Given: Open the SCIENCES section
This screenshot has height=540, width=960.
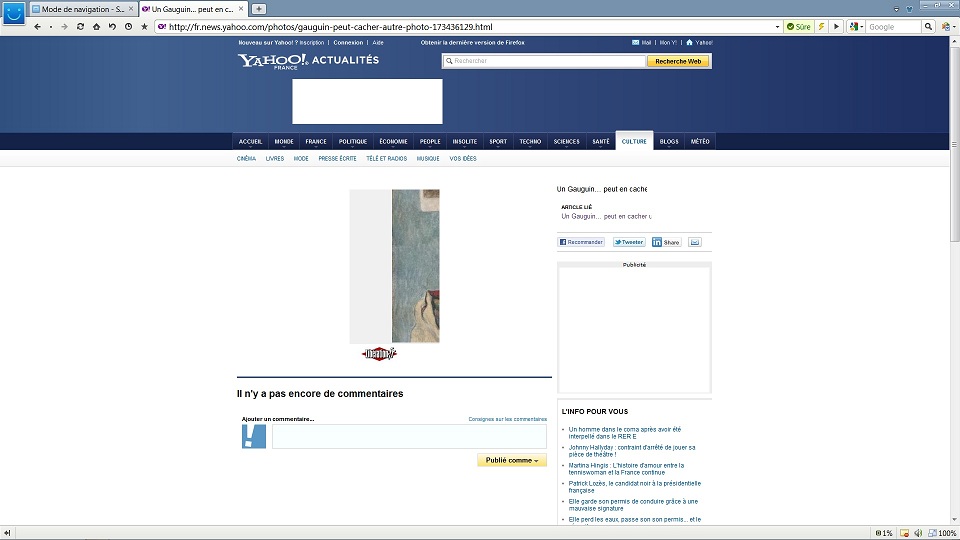Looking at the screenshot, I should pos(566,141).
